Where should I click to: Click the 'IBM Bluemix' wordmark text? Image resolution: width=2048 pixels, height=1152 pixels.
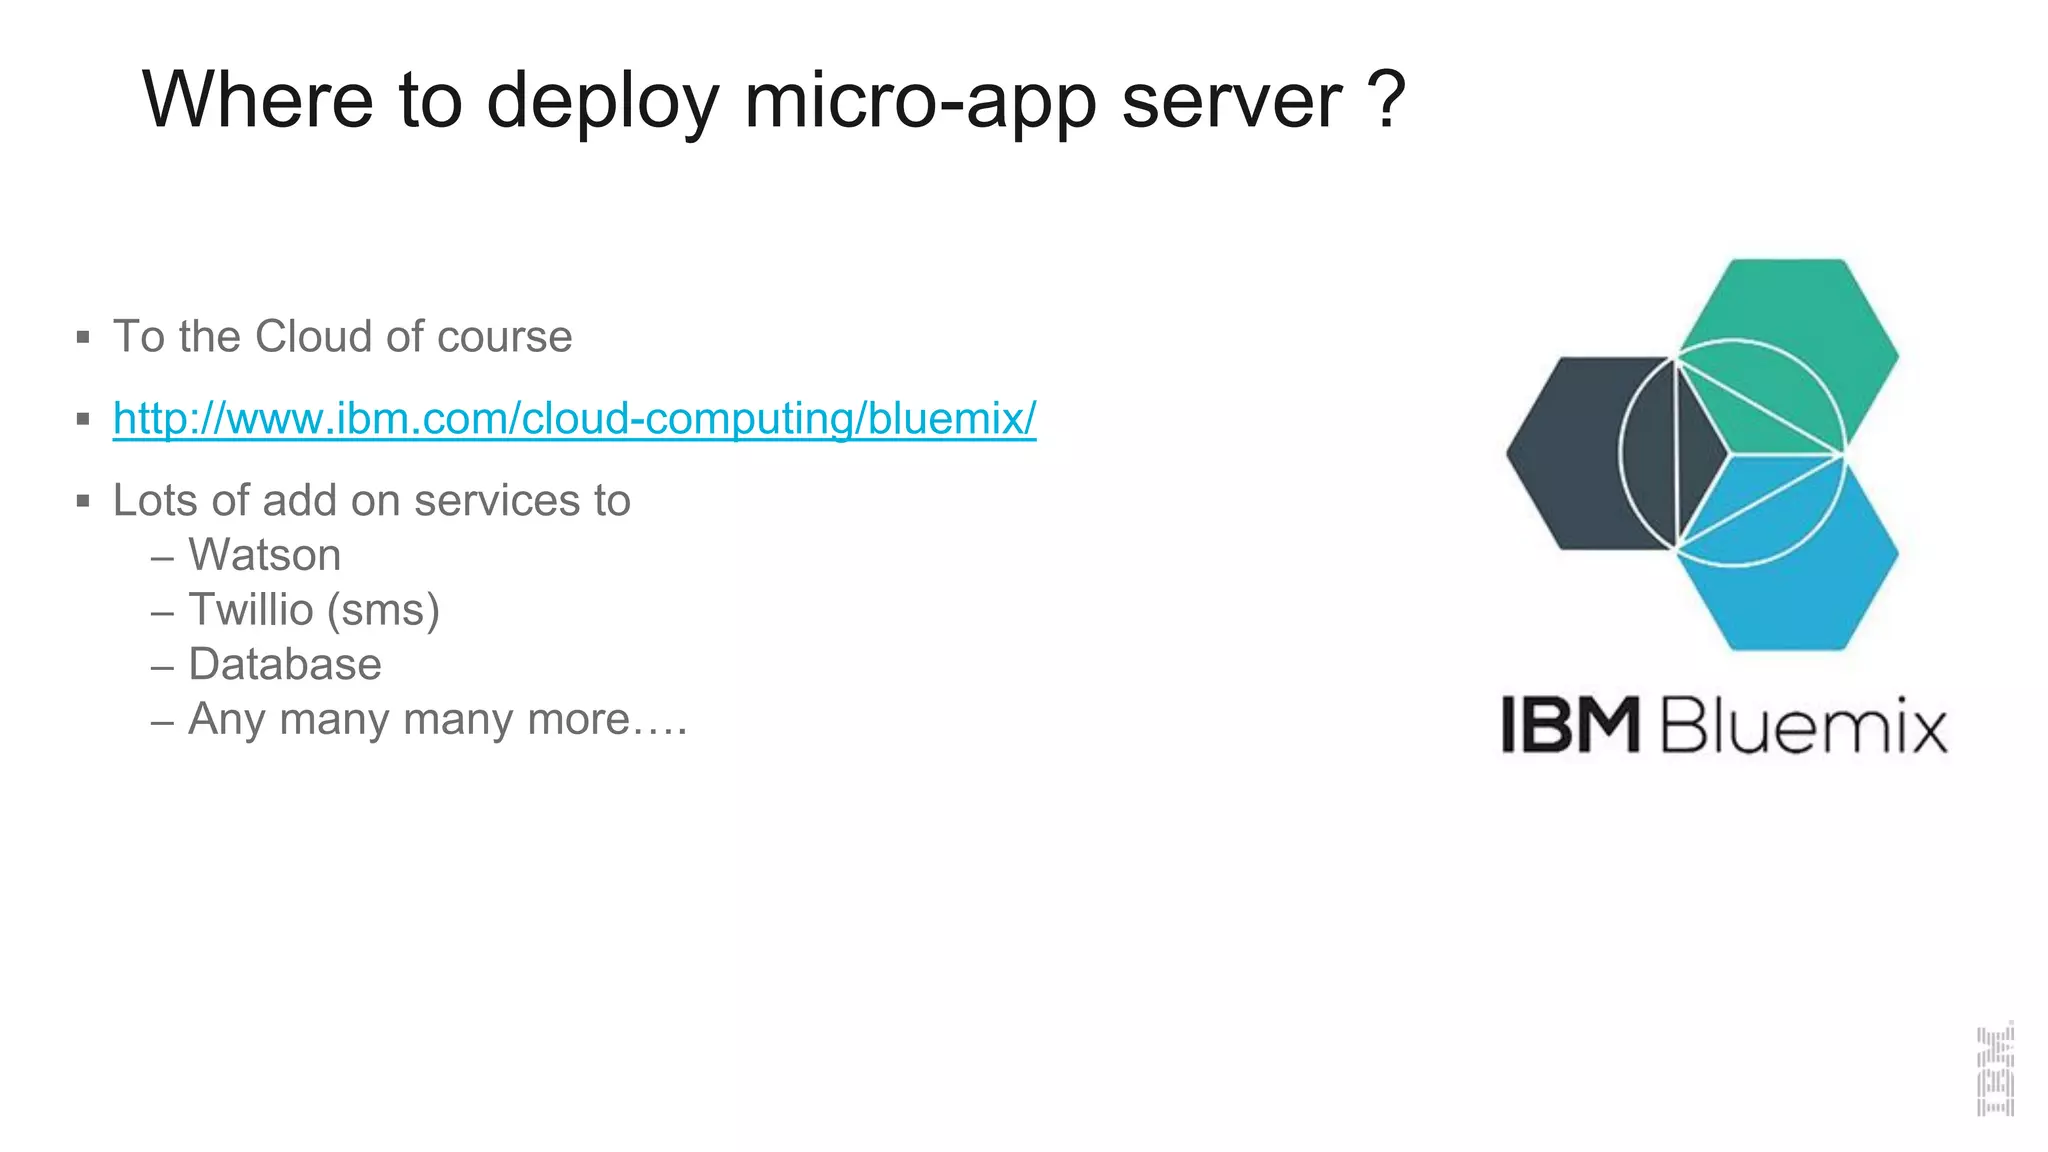click(1725, 725)
